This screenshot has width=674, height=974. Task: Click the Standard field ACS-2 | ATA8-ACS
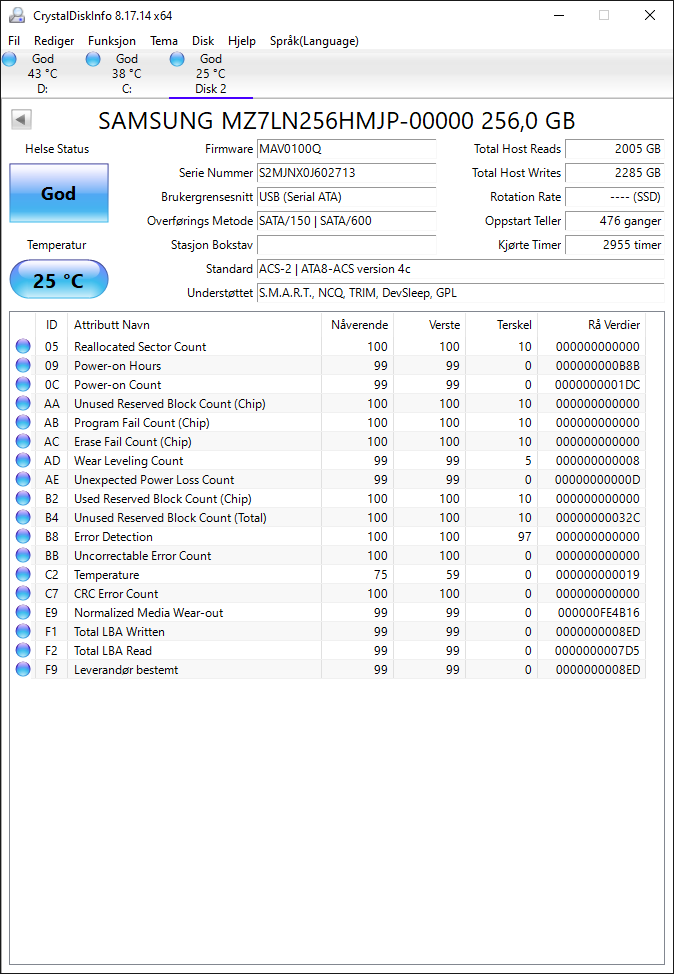click(460, 269)
